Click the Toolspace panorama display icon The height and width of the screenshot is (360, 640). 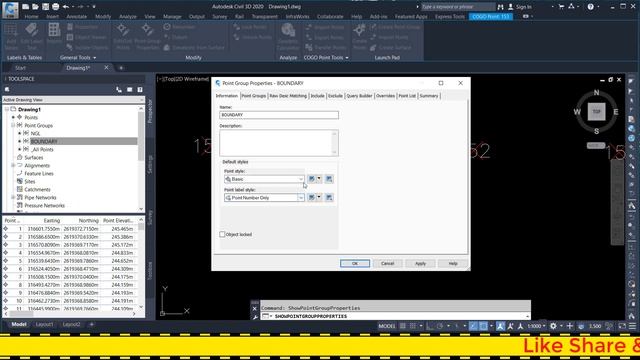[129, 89]
